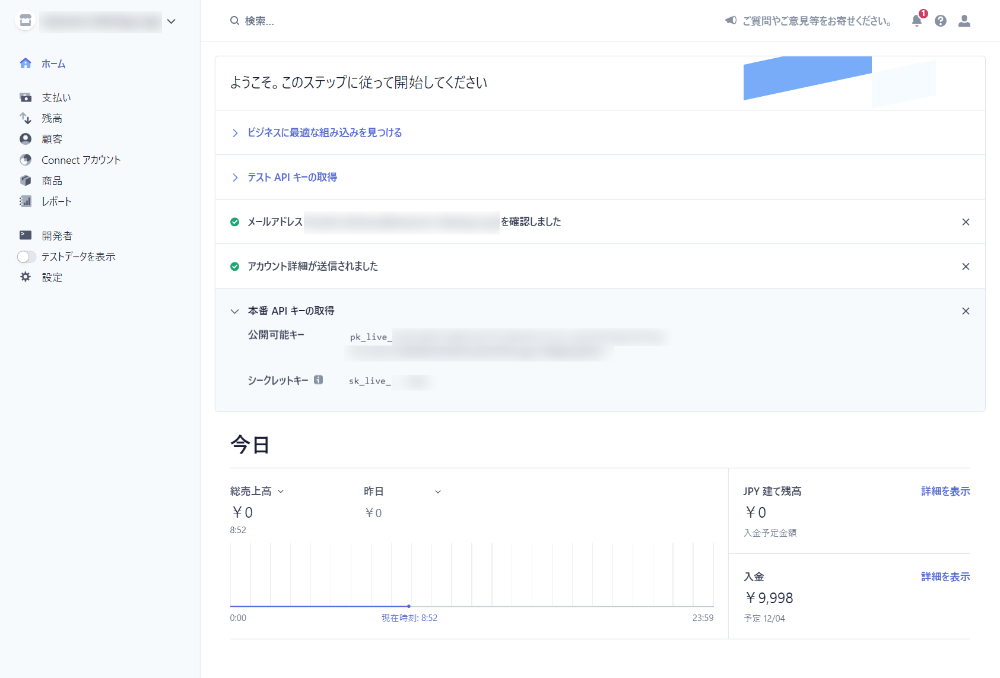Open the notifications bell

(x=917, y=20)
